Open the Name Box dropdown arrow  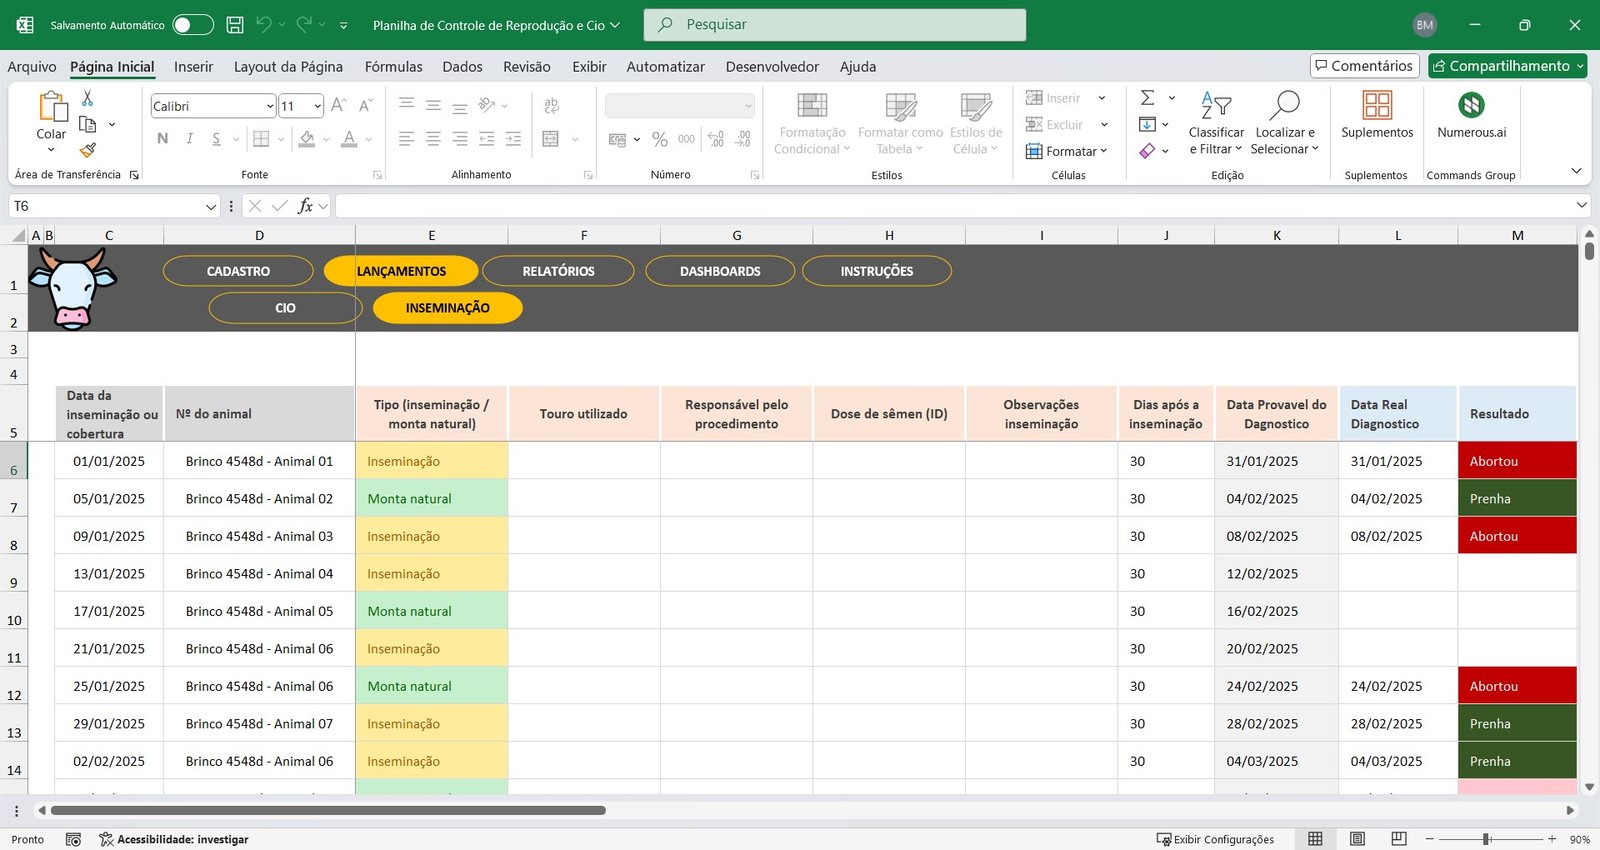(x=210, y=206)
